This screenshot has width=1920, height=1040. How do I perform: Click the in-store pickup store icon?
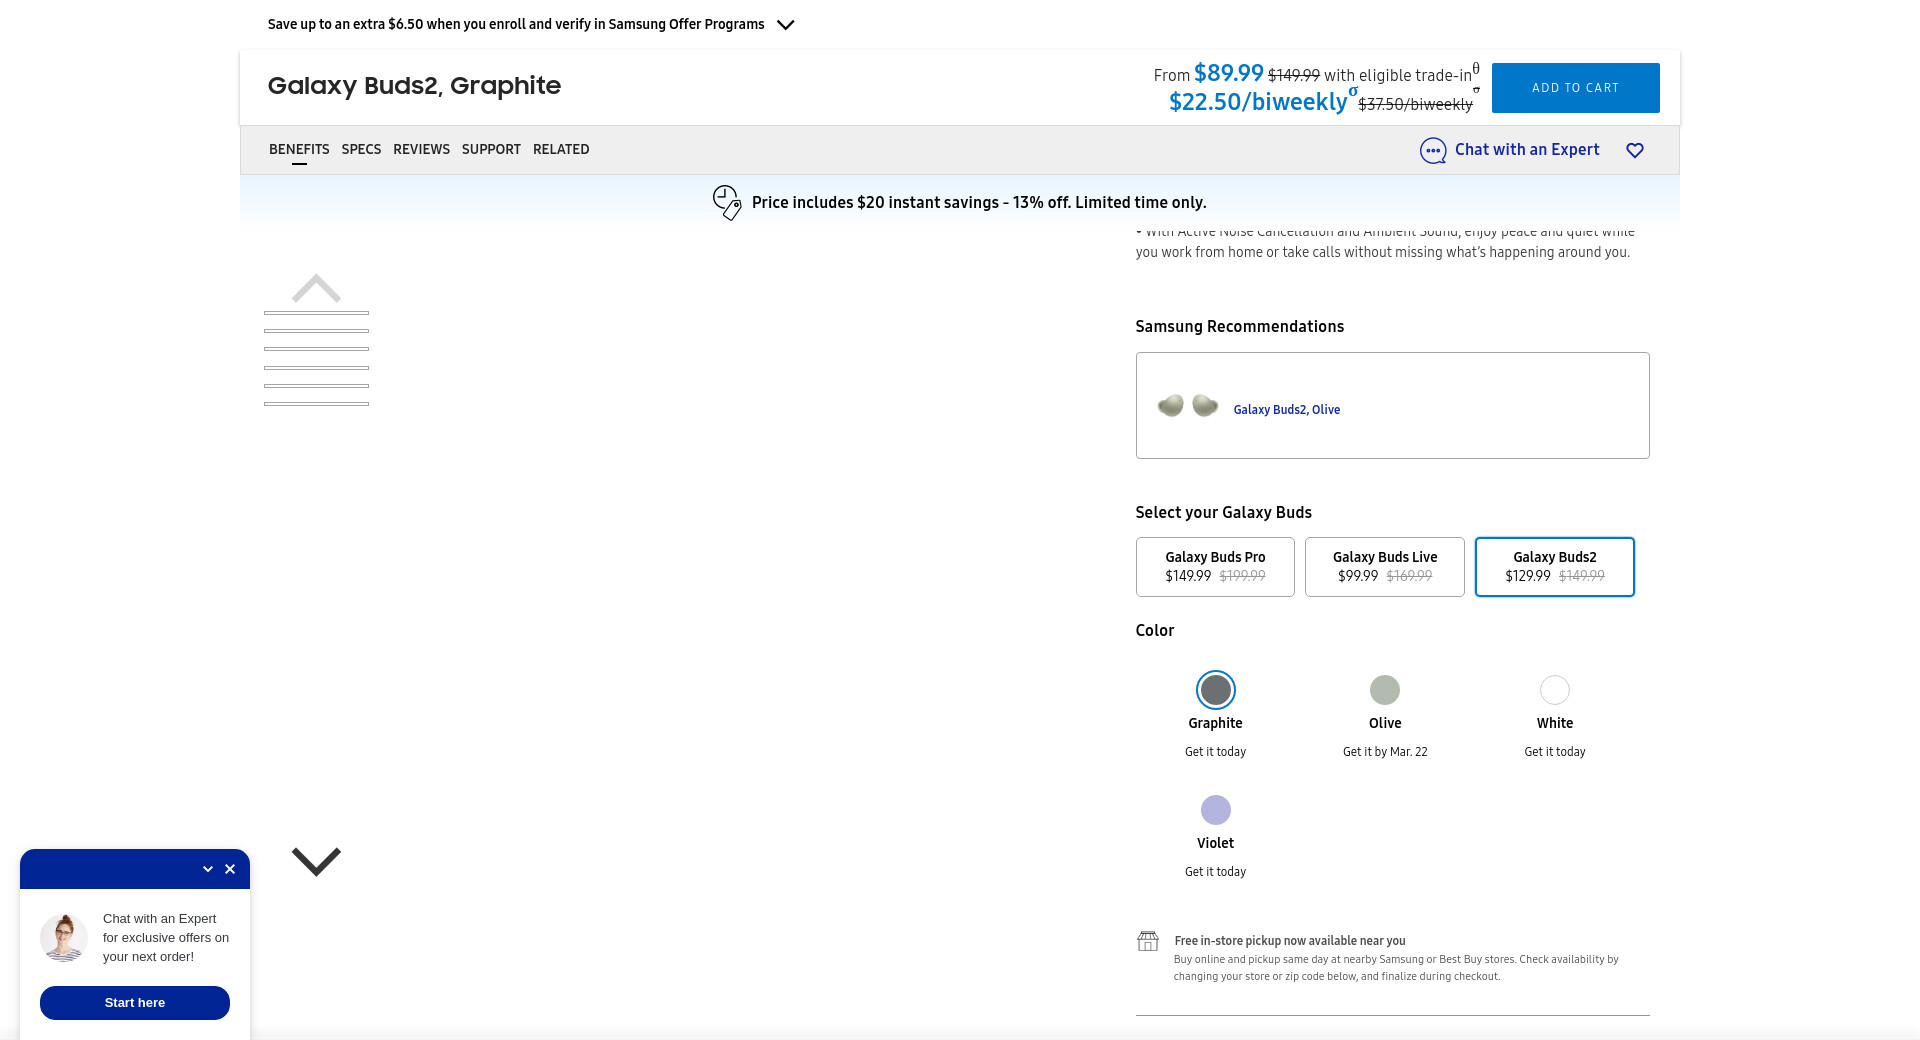coord(1148,941)
